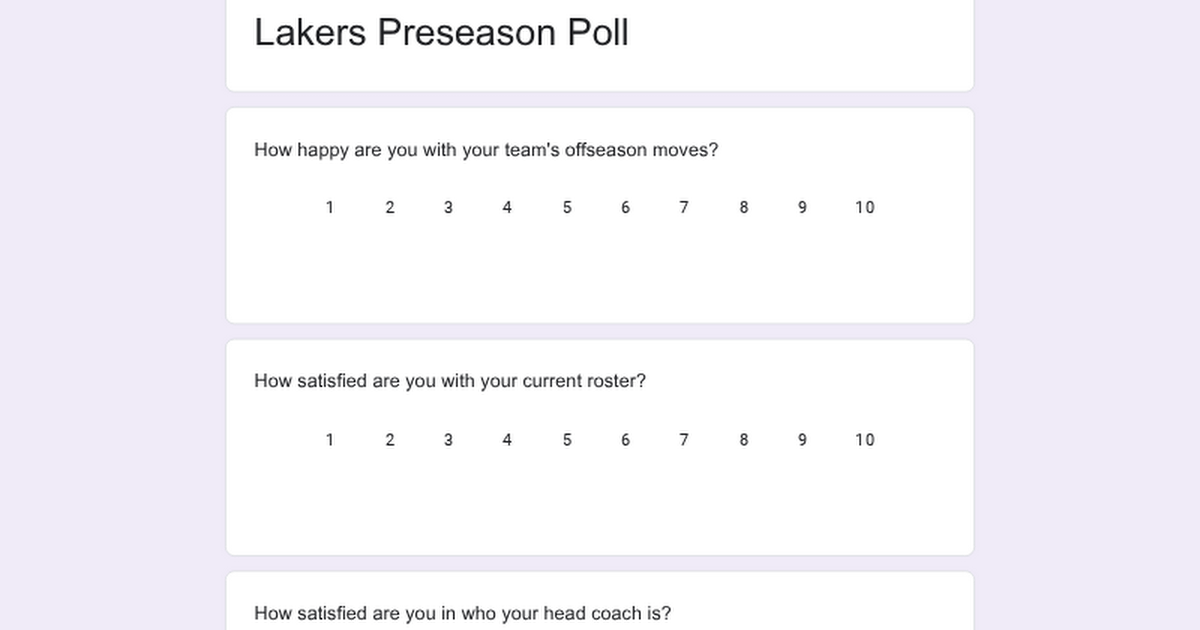Rate offseason moves happiness as 5
This screenshot has height=630, width=1200.
[566, 207]
